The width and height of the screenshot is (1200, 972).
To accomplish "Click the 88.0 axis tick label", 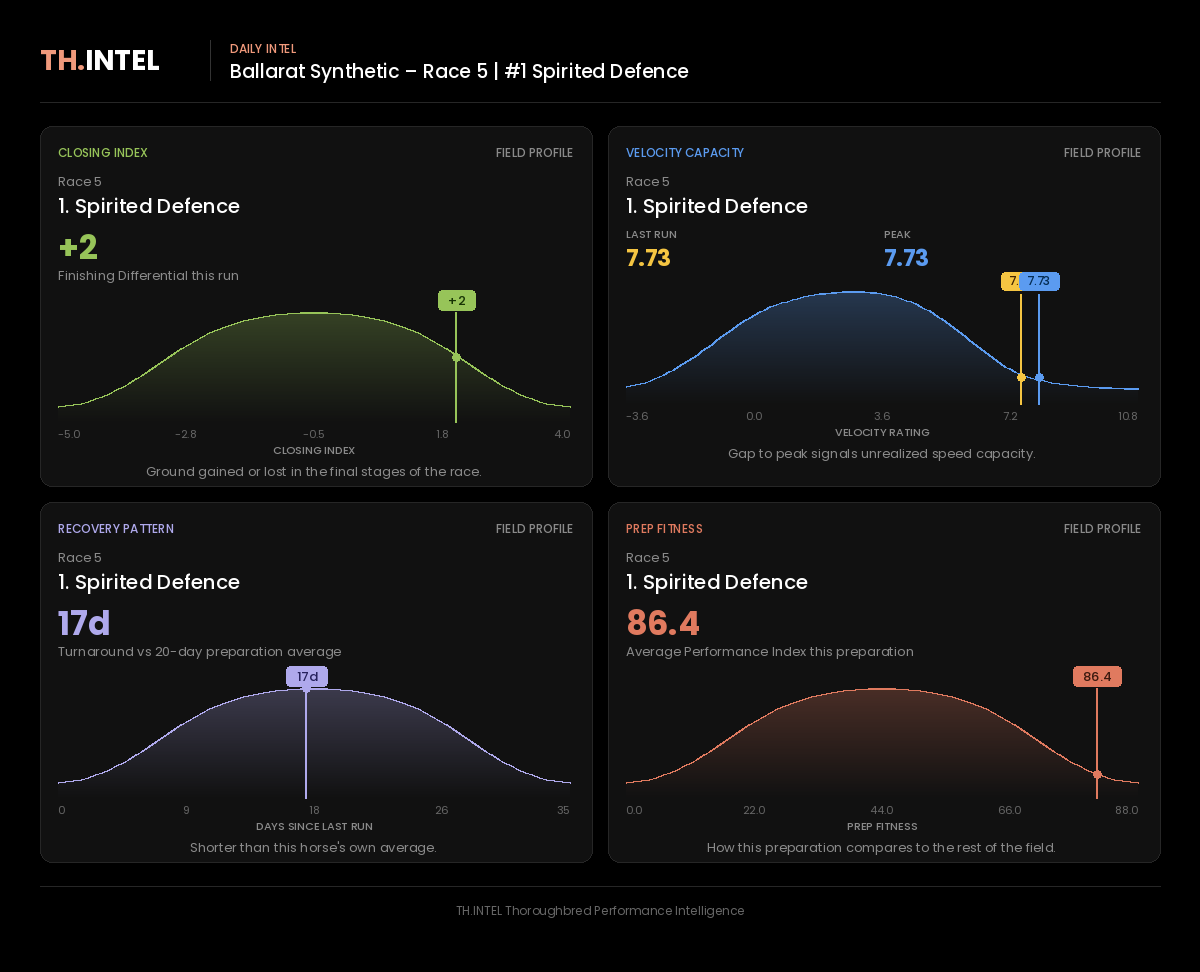I will [1128, 810].
